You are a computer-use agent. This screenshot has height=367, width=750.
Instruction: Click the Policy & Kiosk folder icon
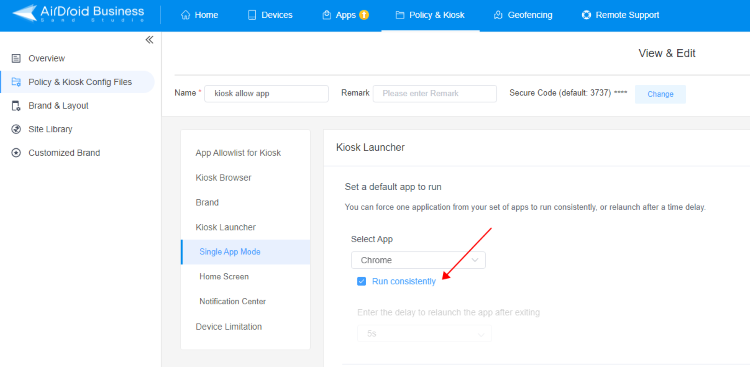point(400,15)
